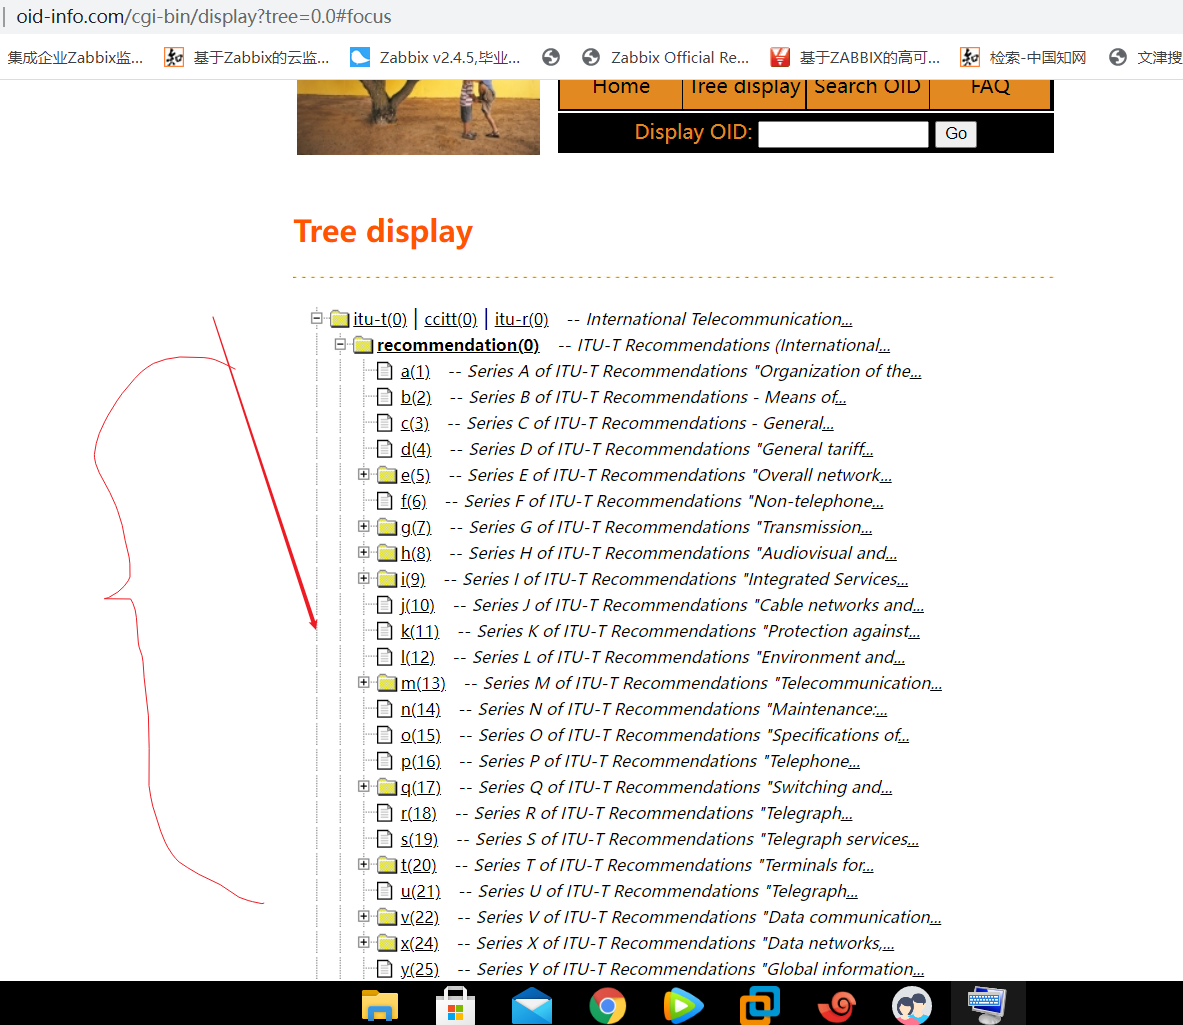Click the document icon beside k(11)
1183x1025 pixels.
[385, 631]
